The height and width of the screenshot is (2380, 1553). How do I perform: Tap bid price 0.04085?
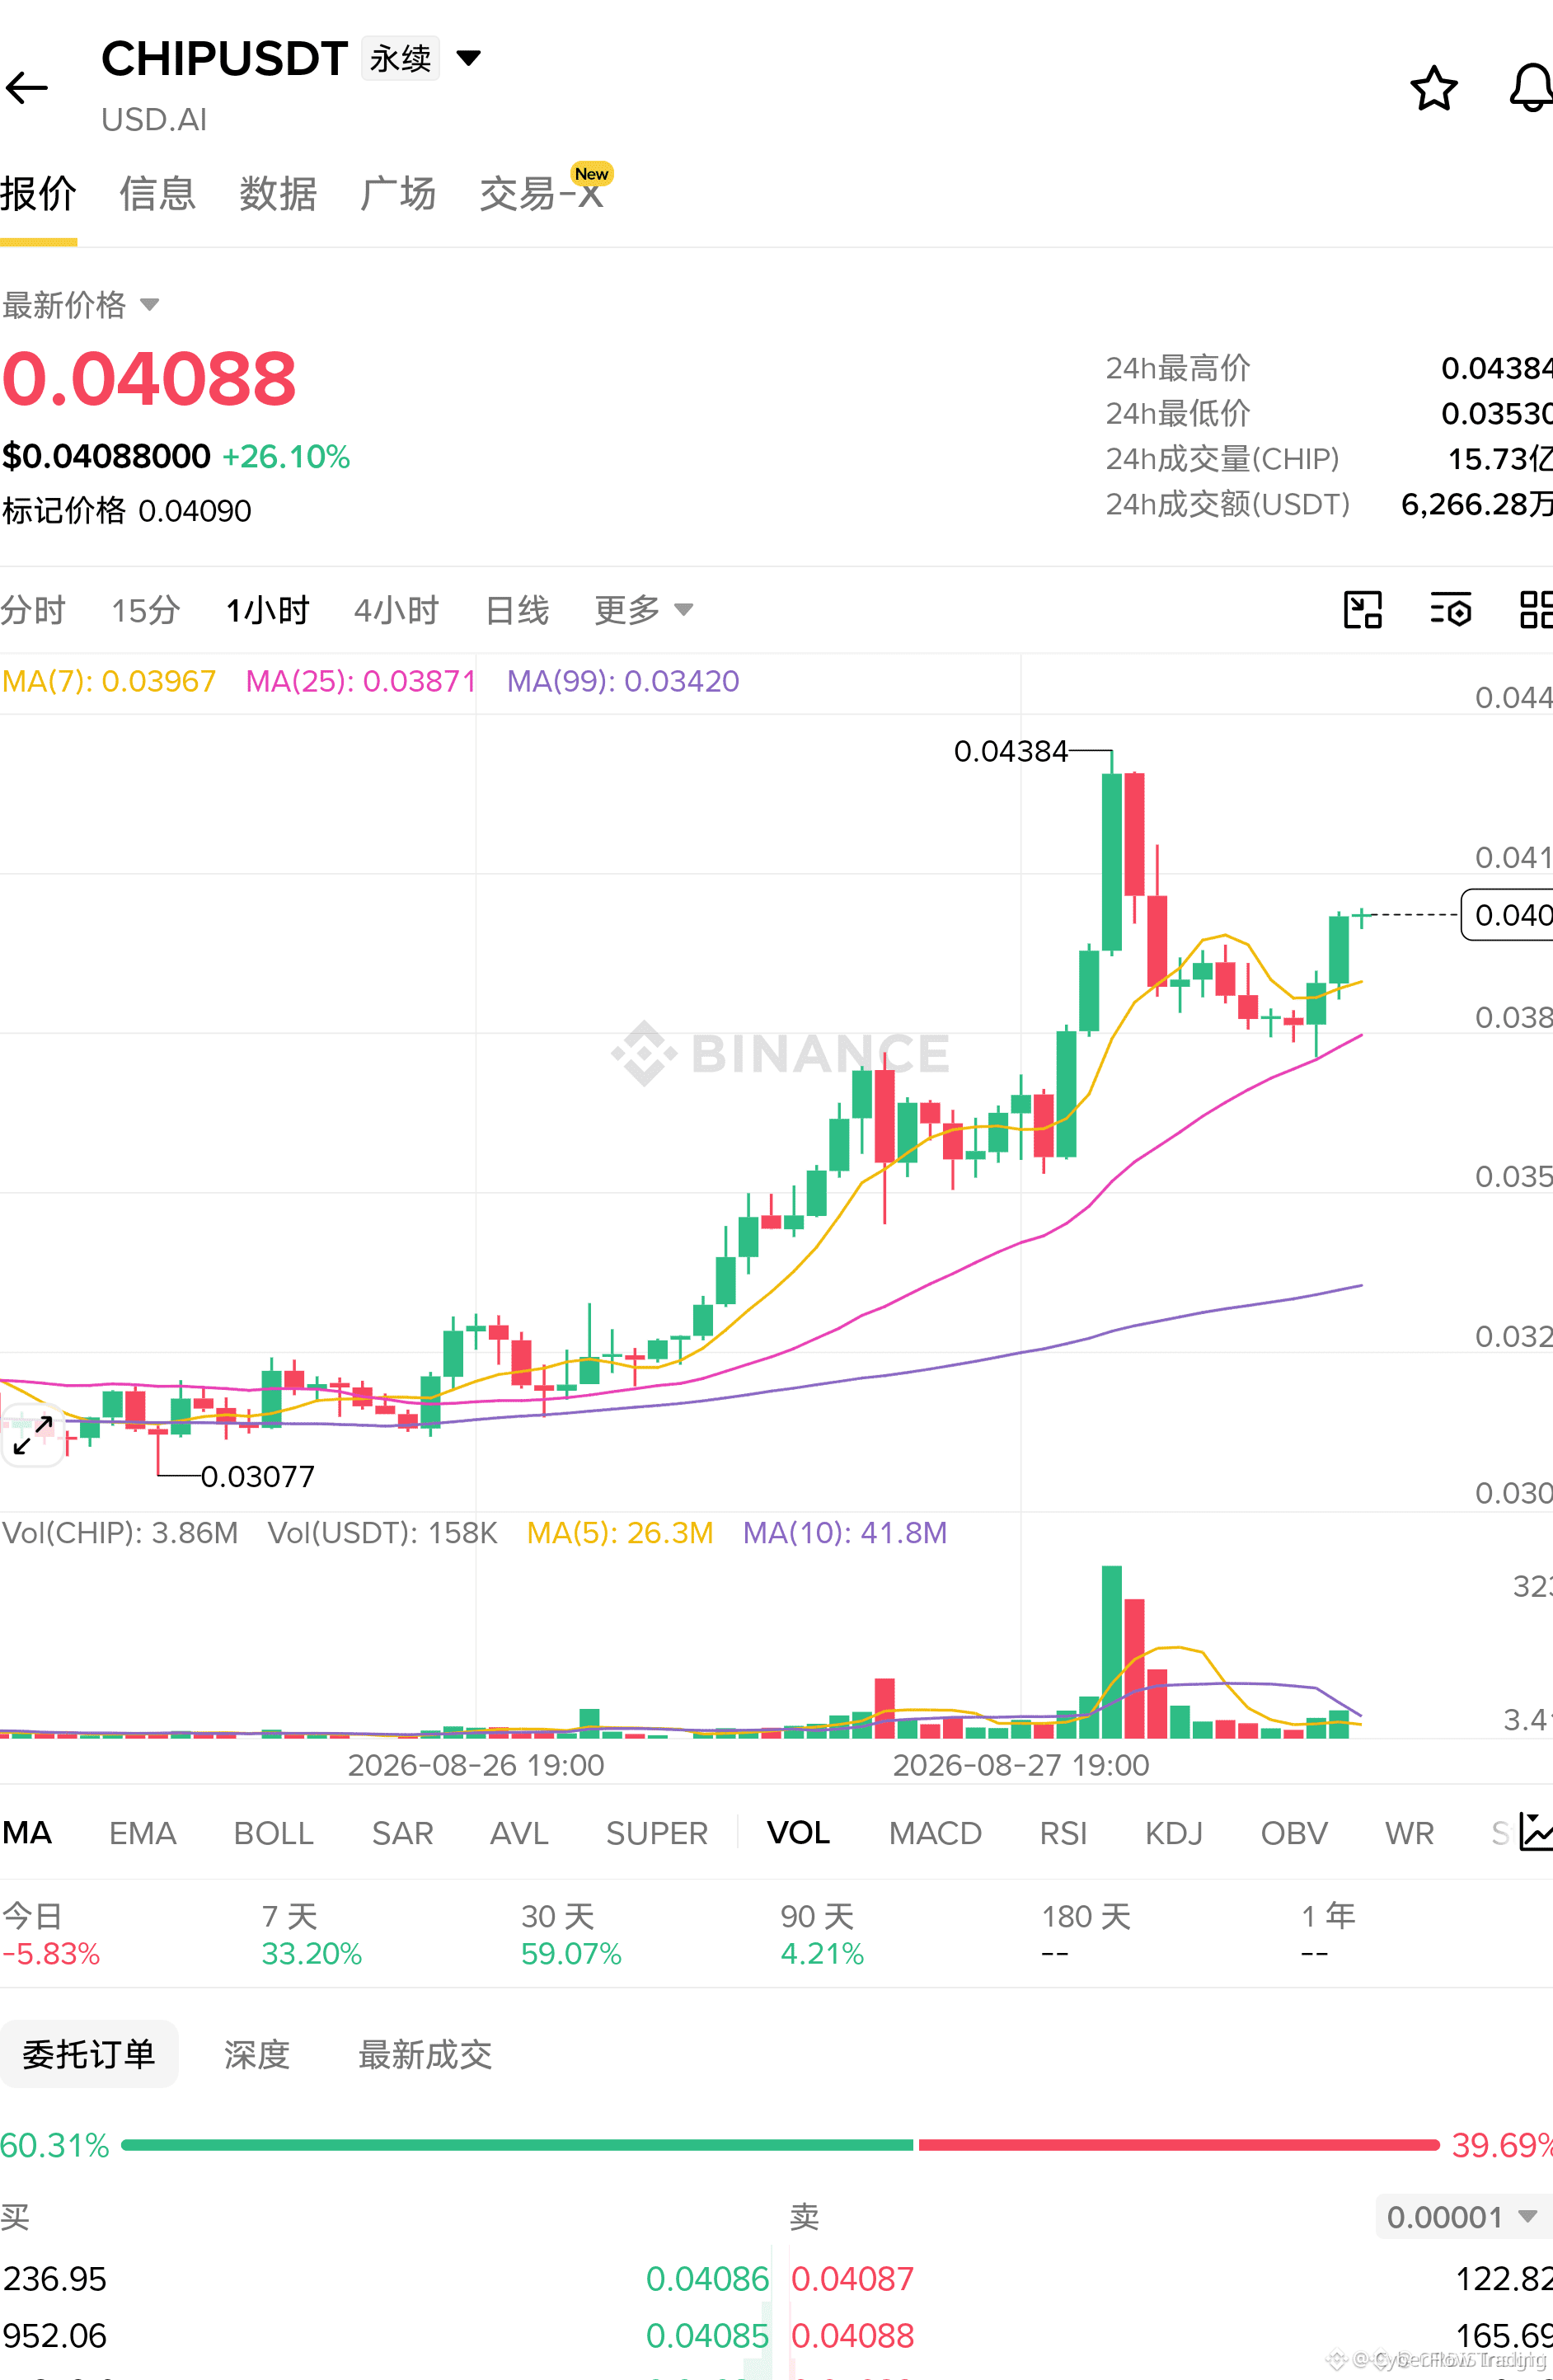click(x=707, y=2336)
